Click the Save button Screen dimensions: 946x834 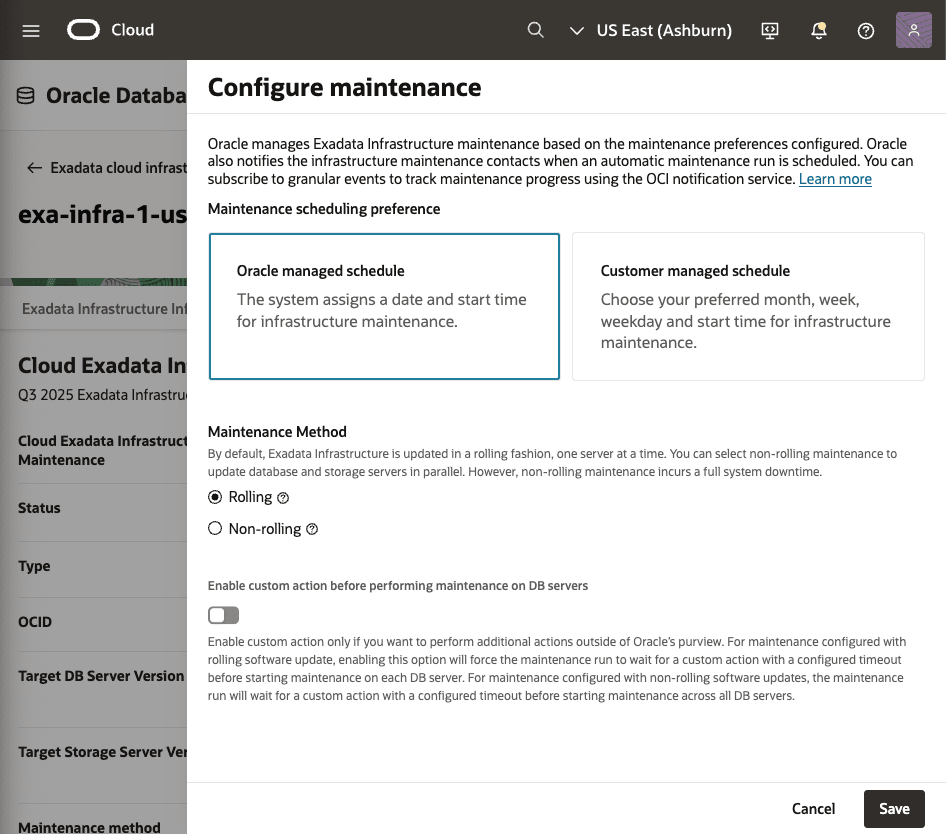tap(893, 808)
